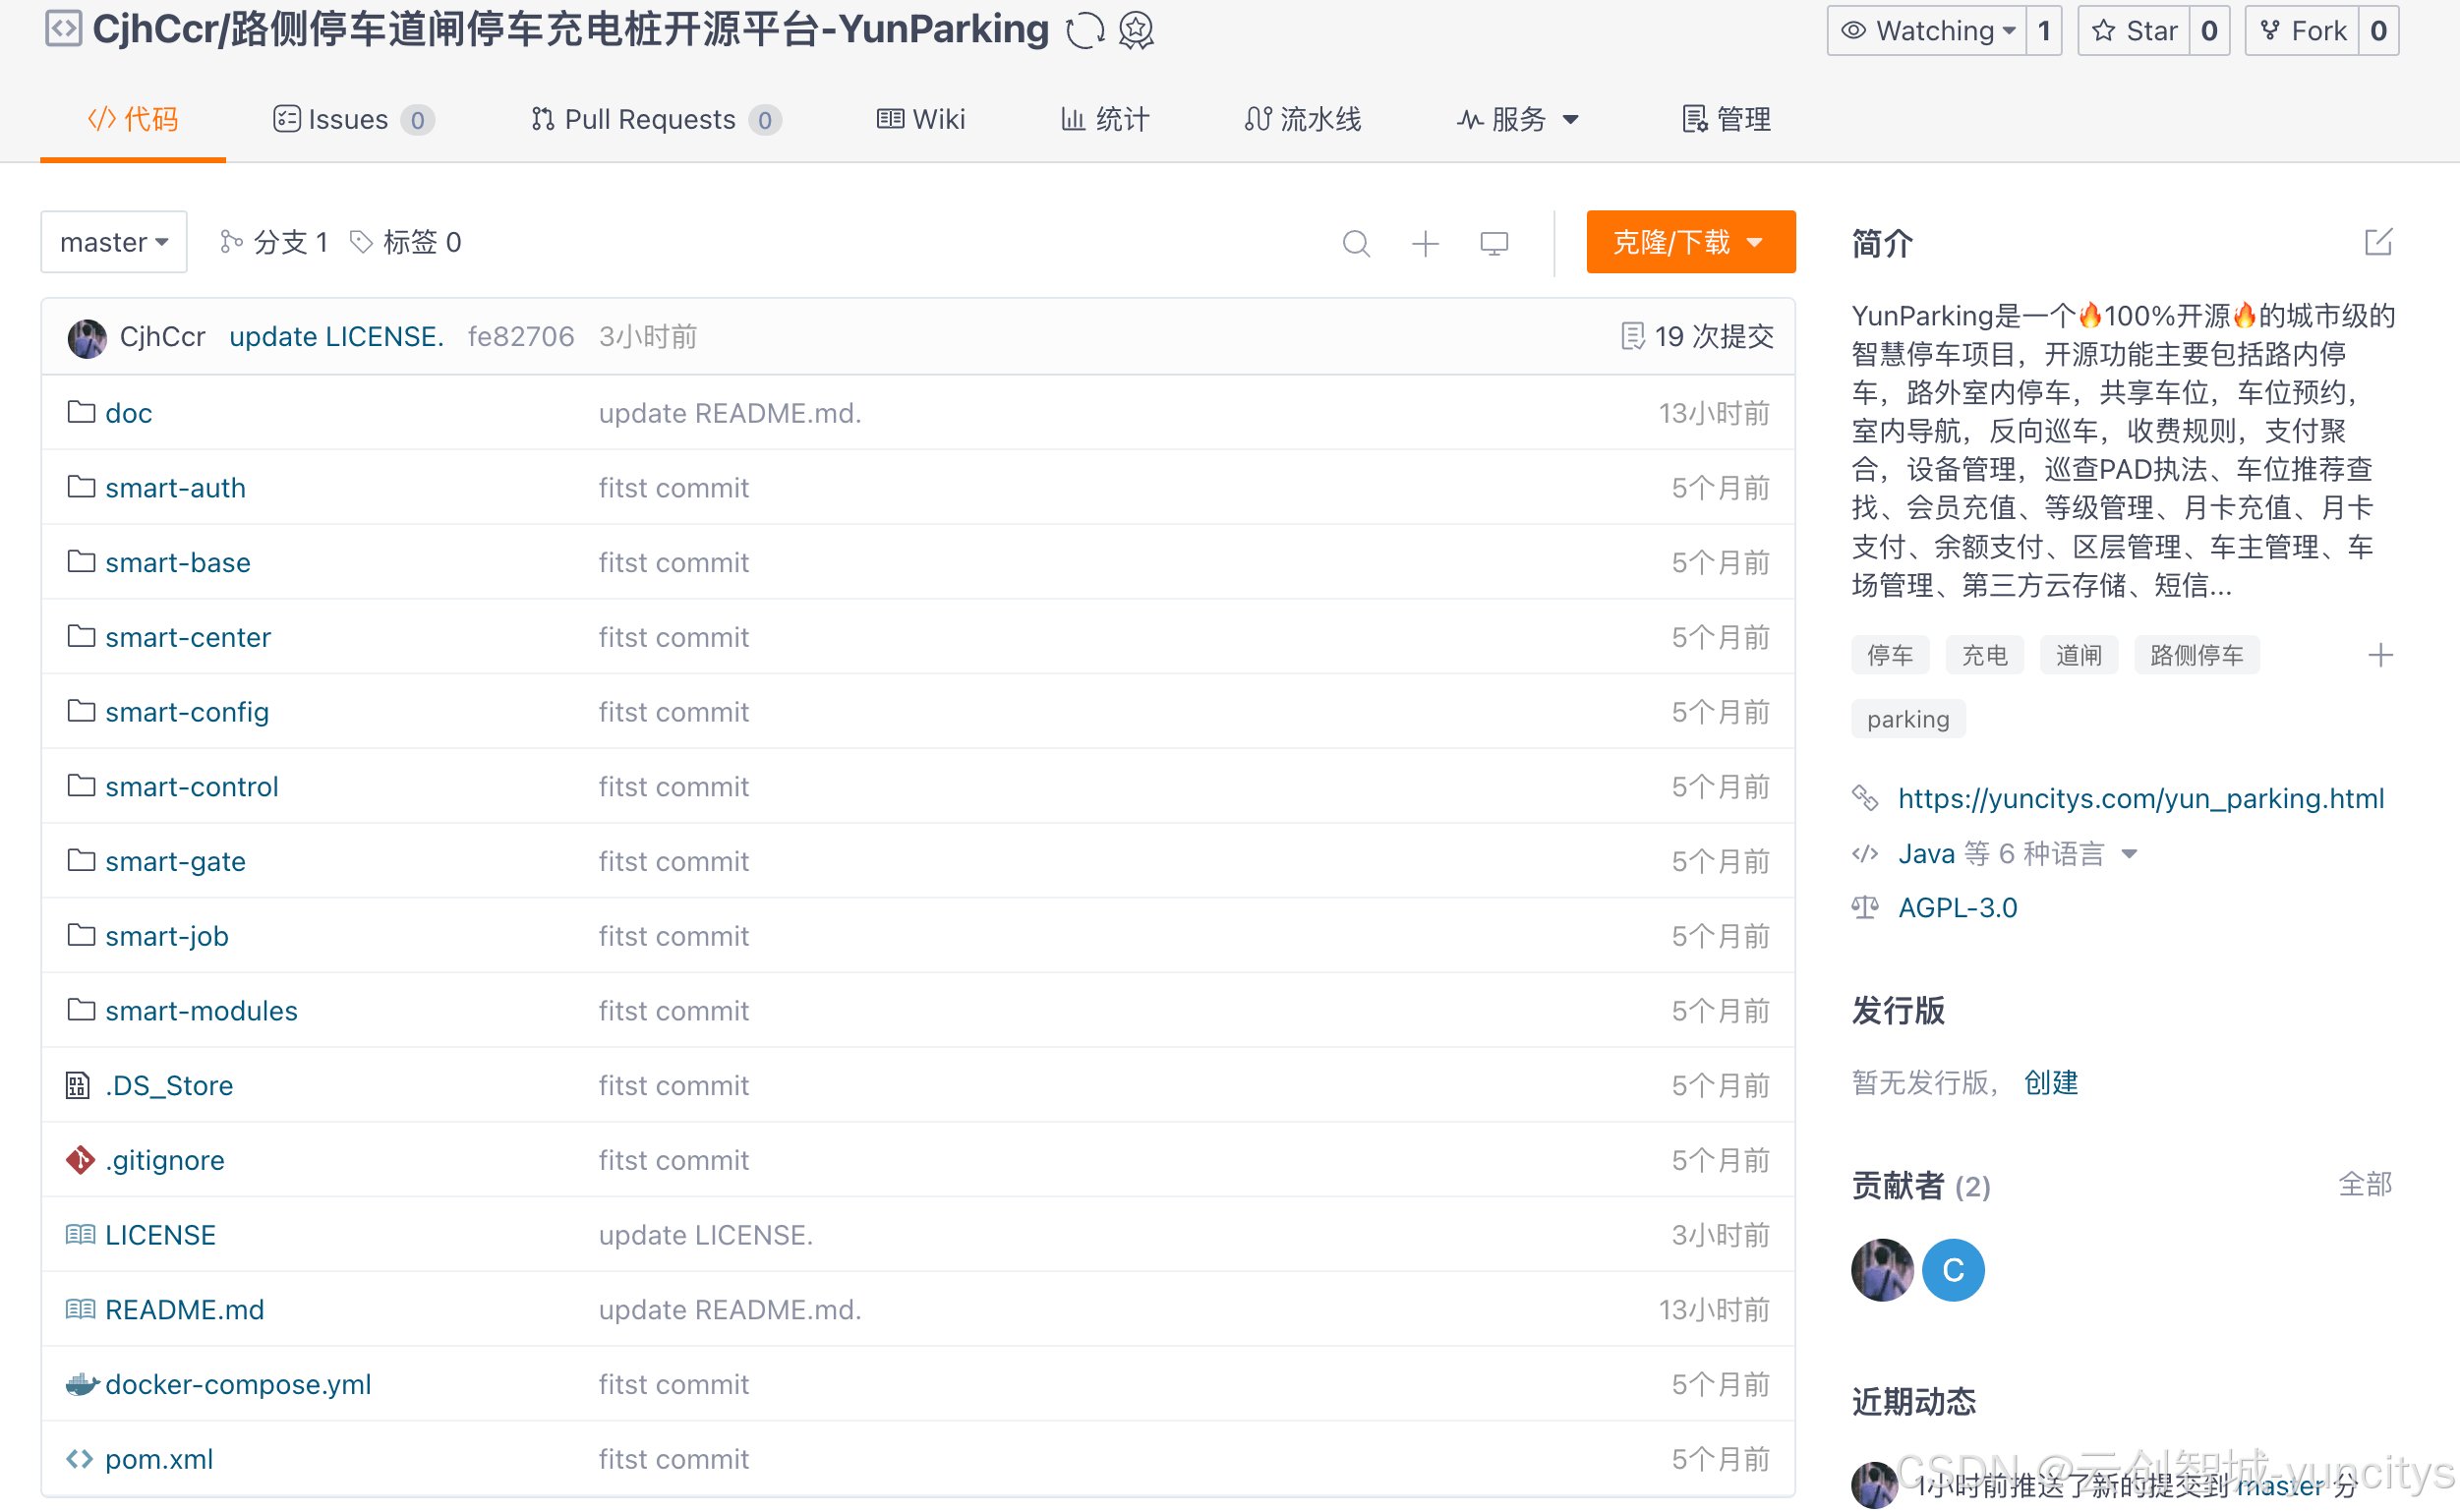Click the 停车 topic tag

pyautogui.click(x=1890, y=655)
